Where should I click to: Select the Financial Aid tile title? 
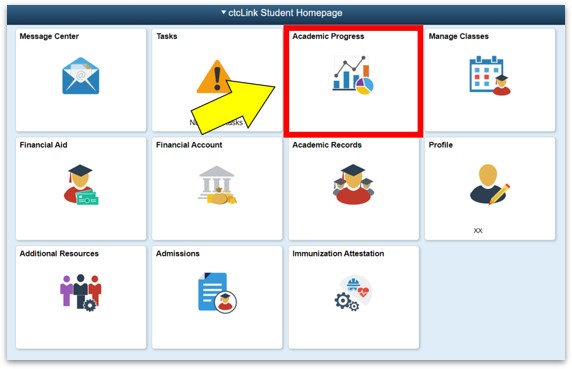pos(43,145)
